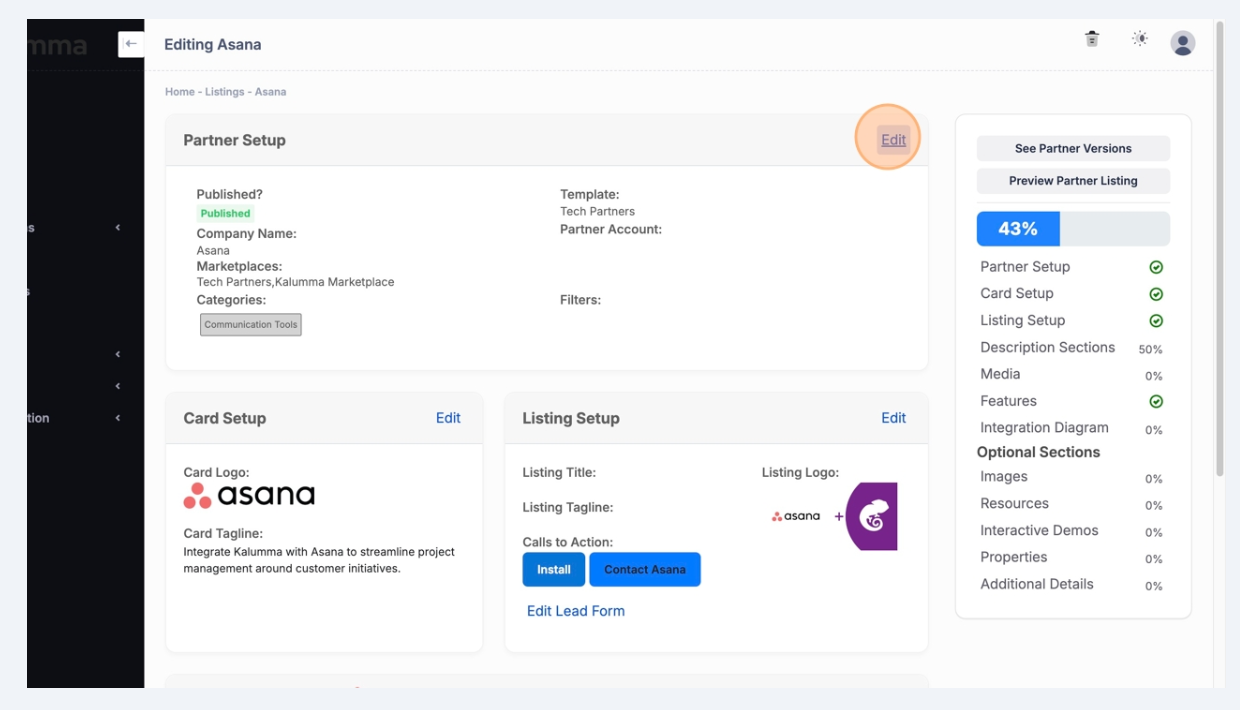Edit the Partner Setup section
This screenshot has width=1240, height=710.
pos(893,140)
